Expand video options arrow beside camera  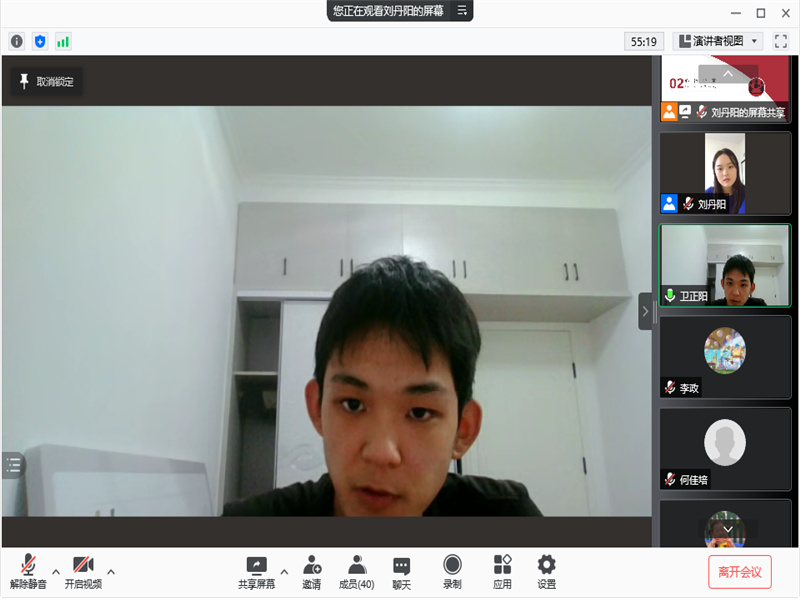[111, 572]
